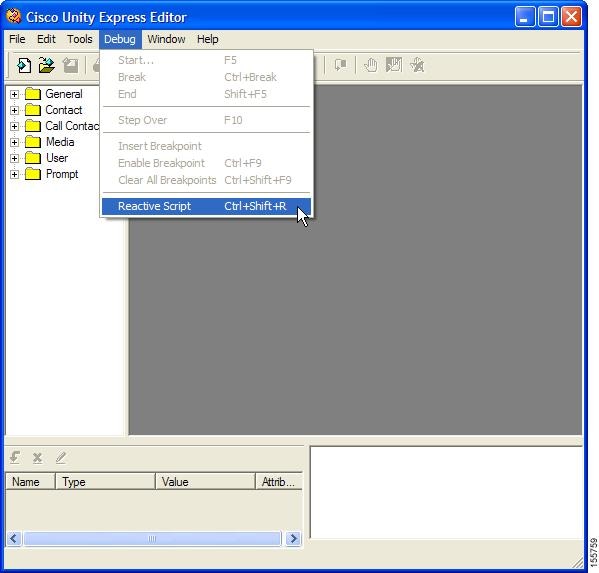Open the Window menu
599x573 pixels.
[166, 39]
